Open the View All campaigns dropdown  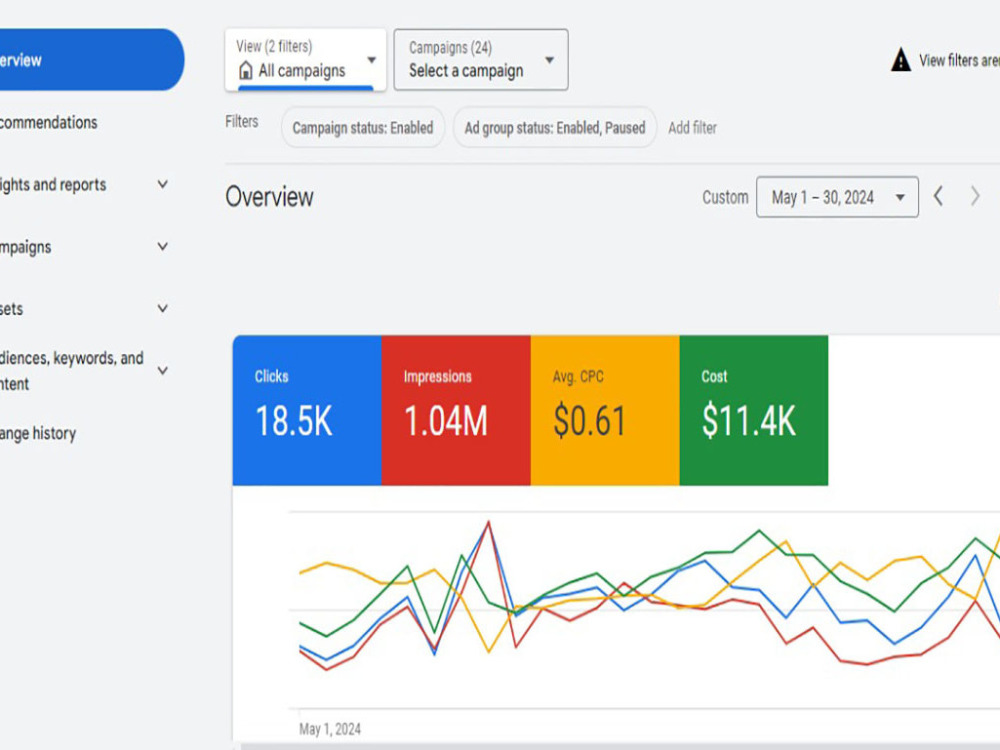click(305, 60)
